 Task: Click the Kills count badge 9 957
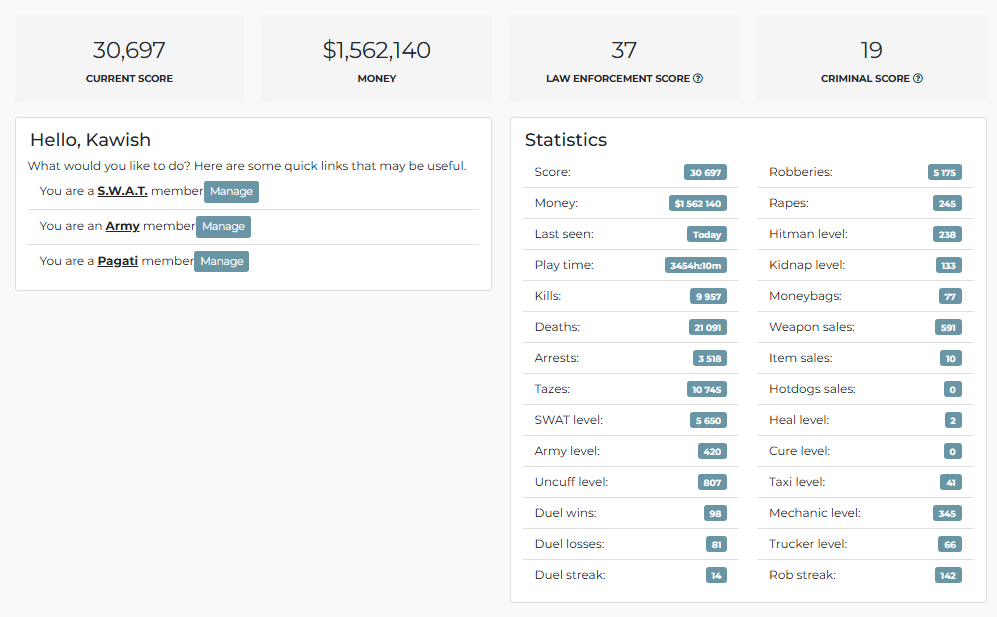(x=708, y=296)
